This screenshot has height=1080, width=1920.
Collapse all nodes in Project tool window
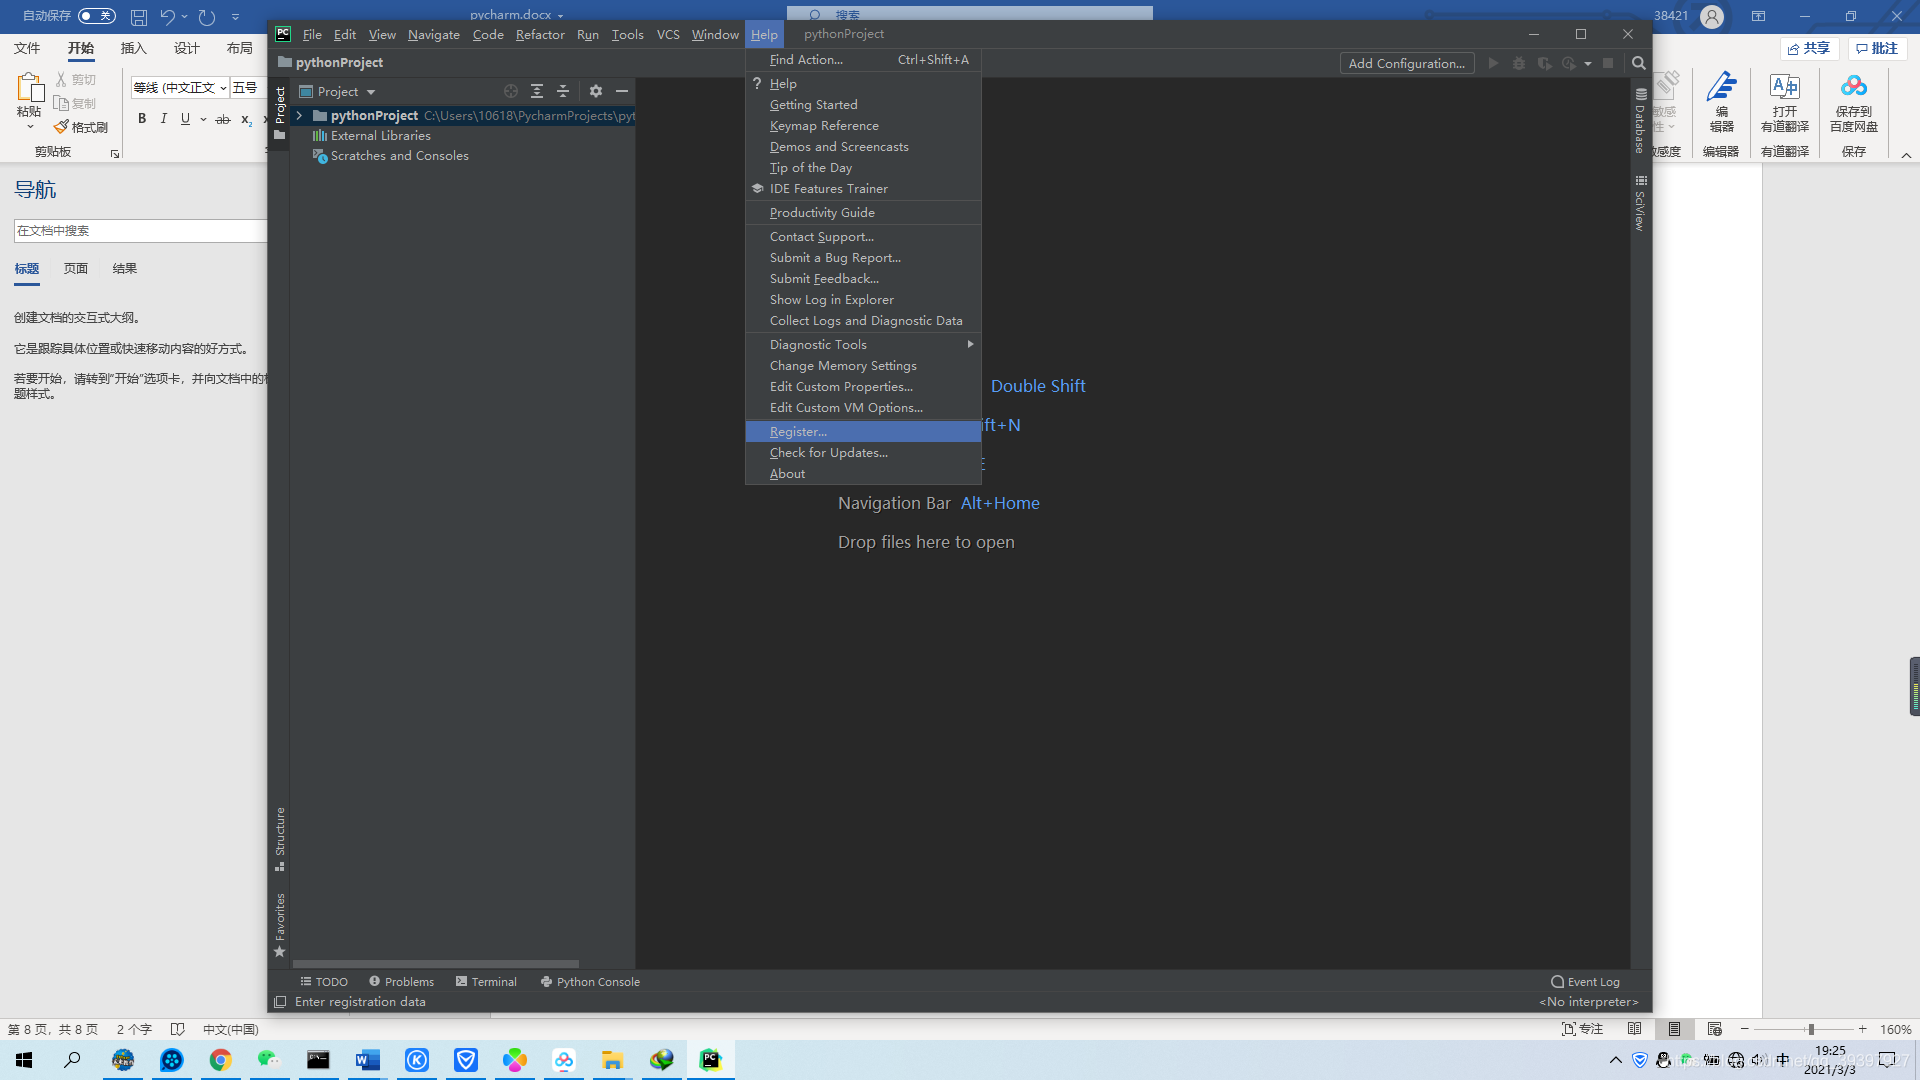pos(563,91)
